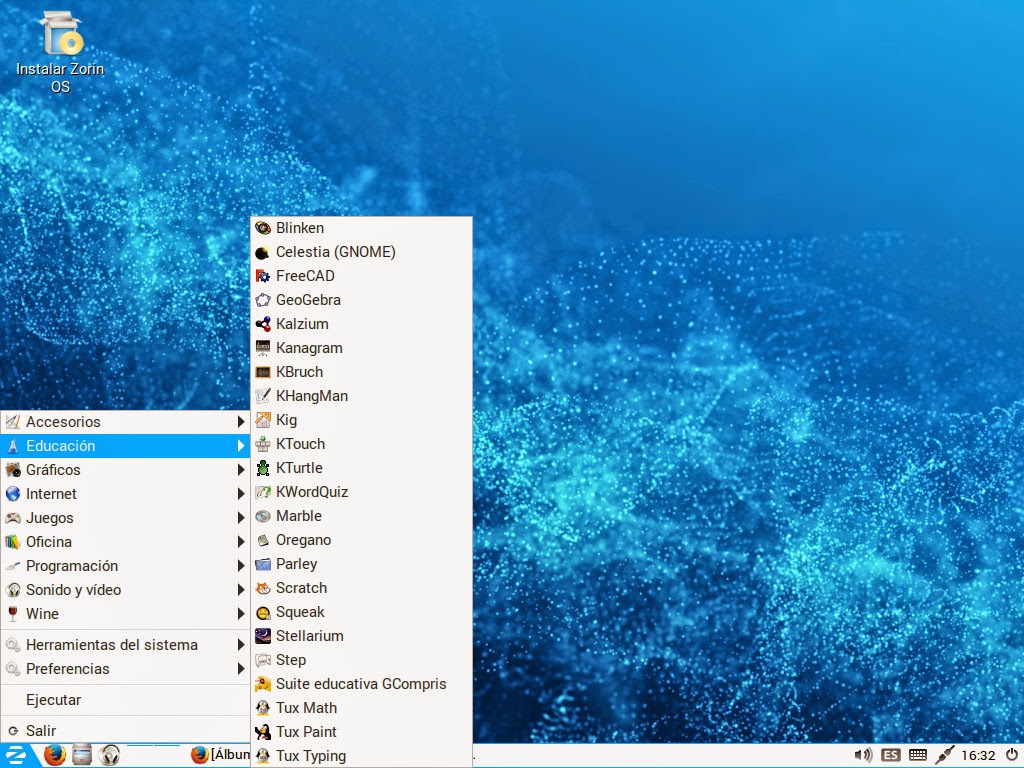Expand the Internet submenu
Image resolution: width=1024 pixels, height=768 pixels.
pos(53,494)
